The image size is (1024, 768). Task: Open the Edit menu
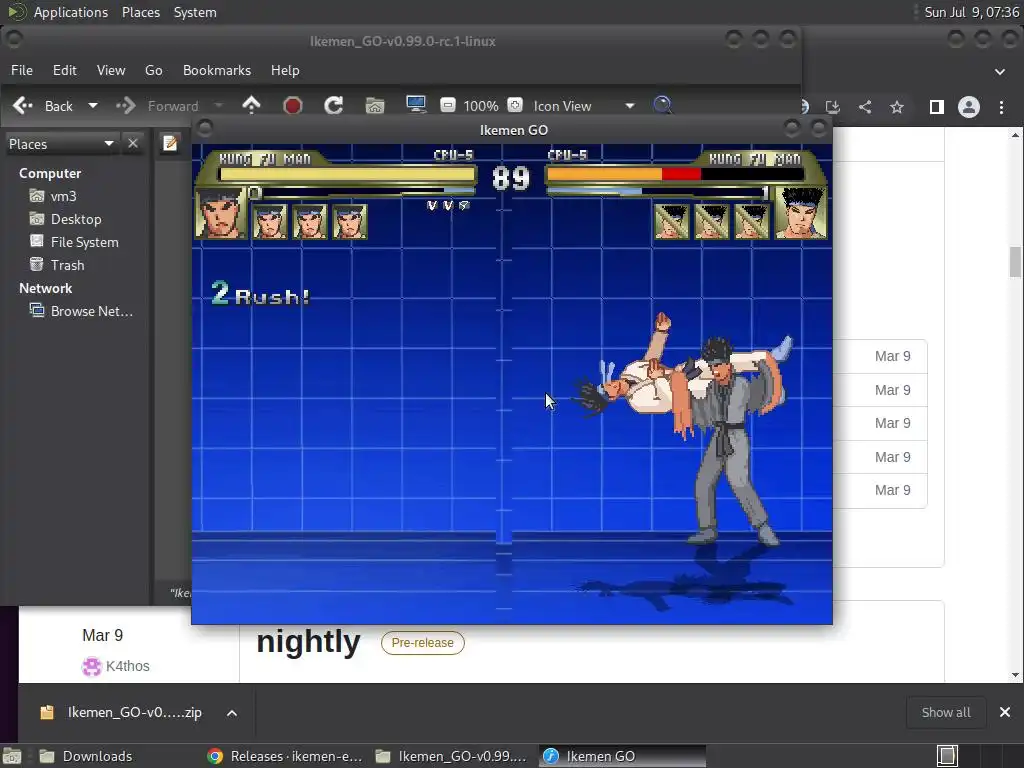(x=65, y=70)
